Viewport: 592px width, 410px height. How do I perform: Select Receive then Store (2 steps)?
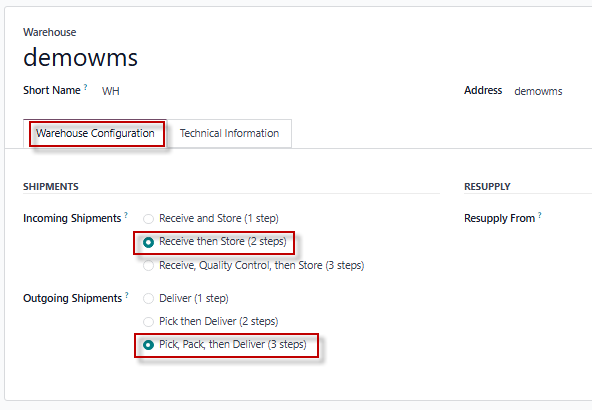coord(148,242)
